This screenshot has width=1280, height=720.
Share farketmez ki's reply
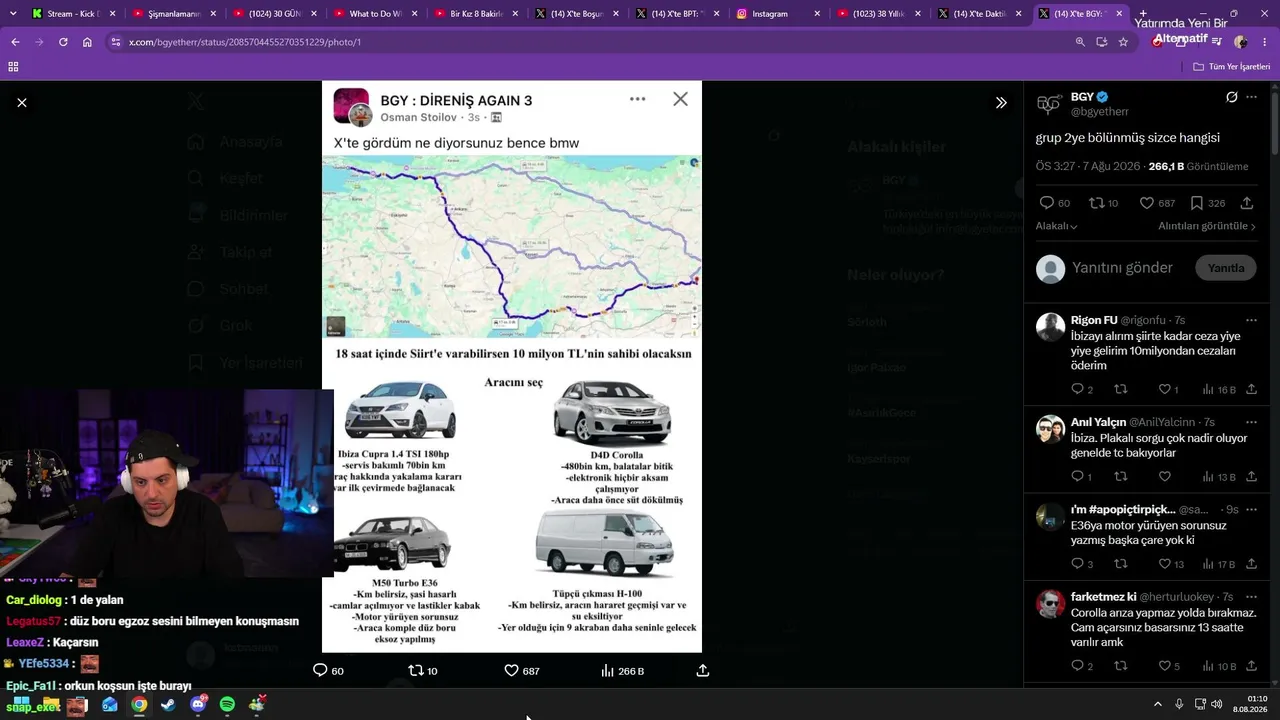(x=1251, y=666)
